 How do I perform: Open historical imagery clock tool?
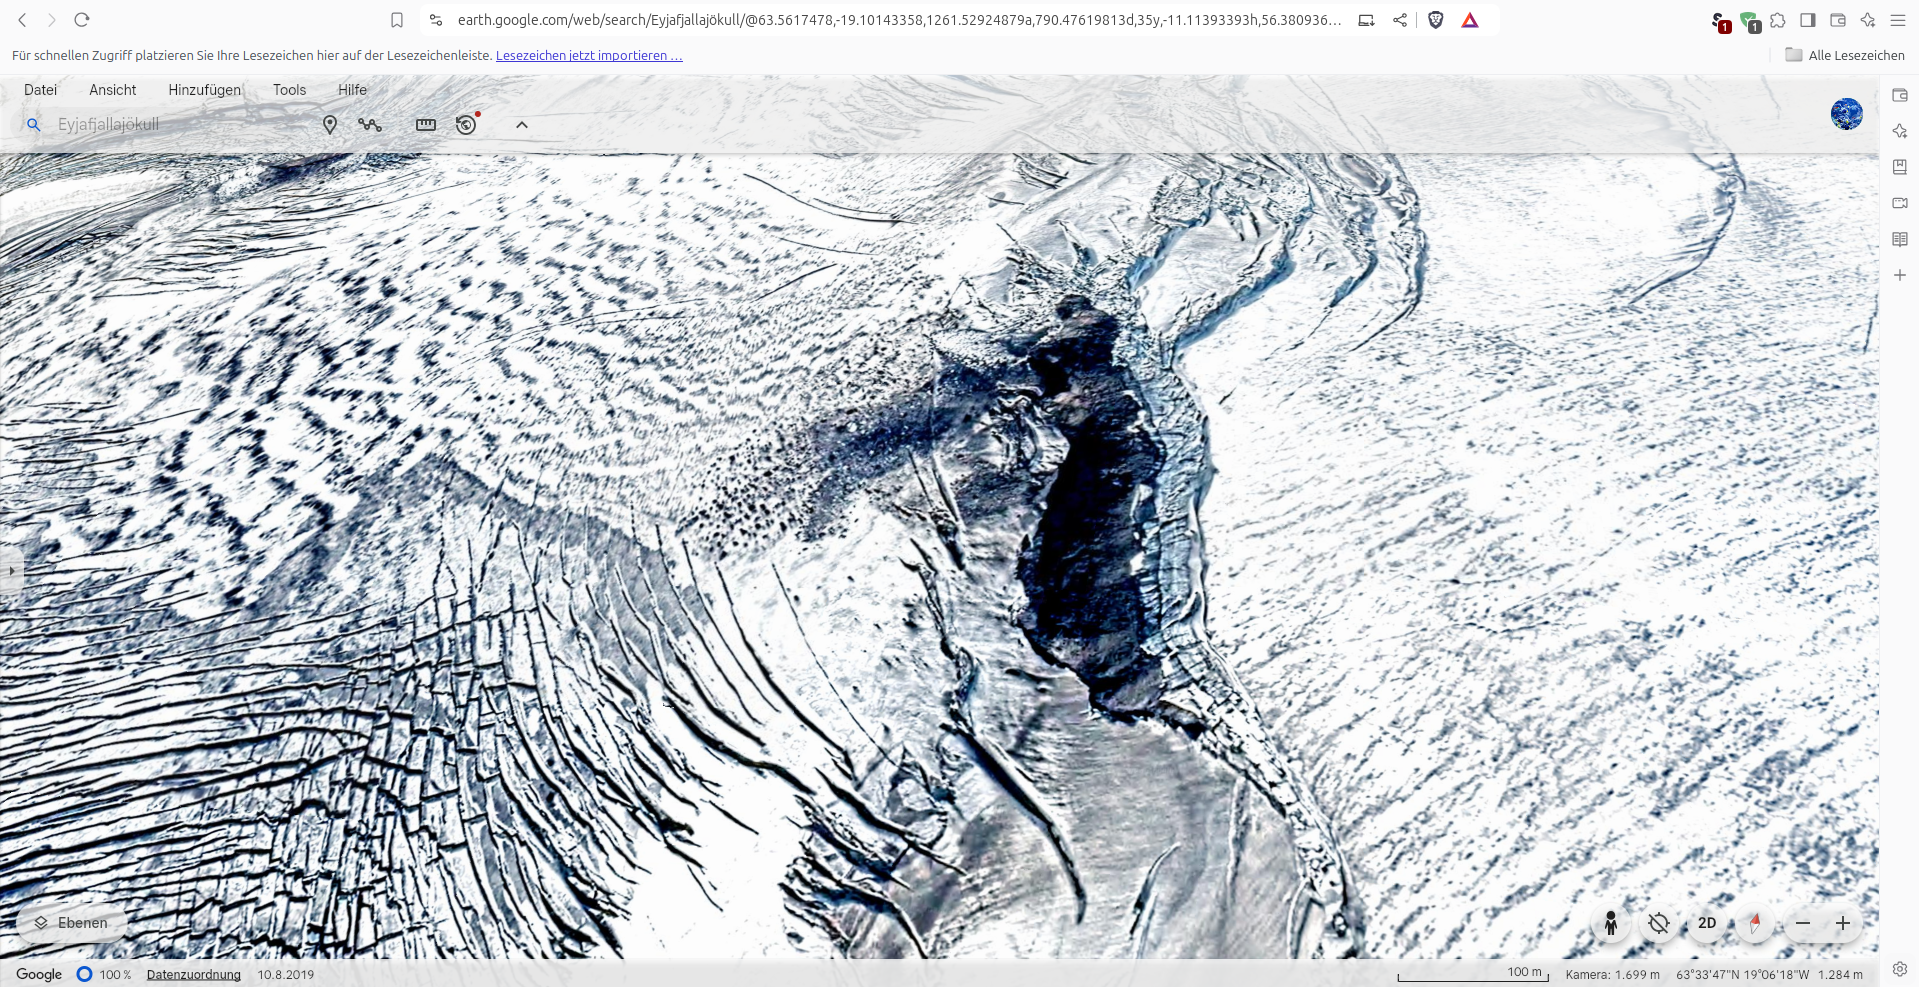coord(466,124)
